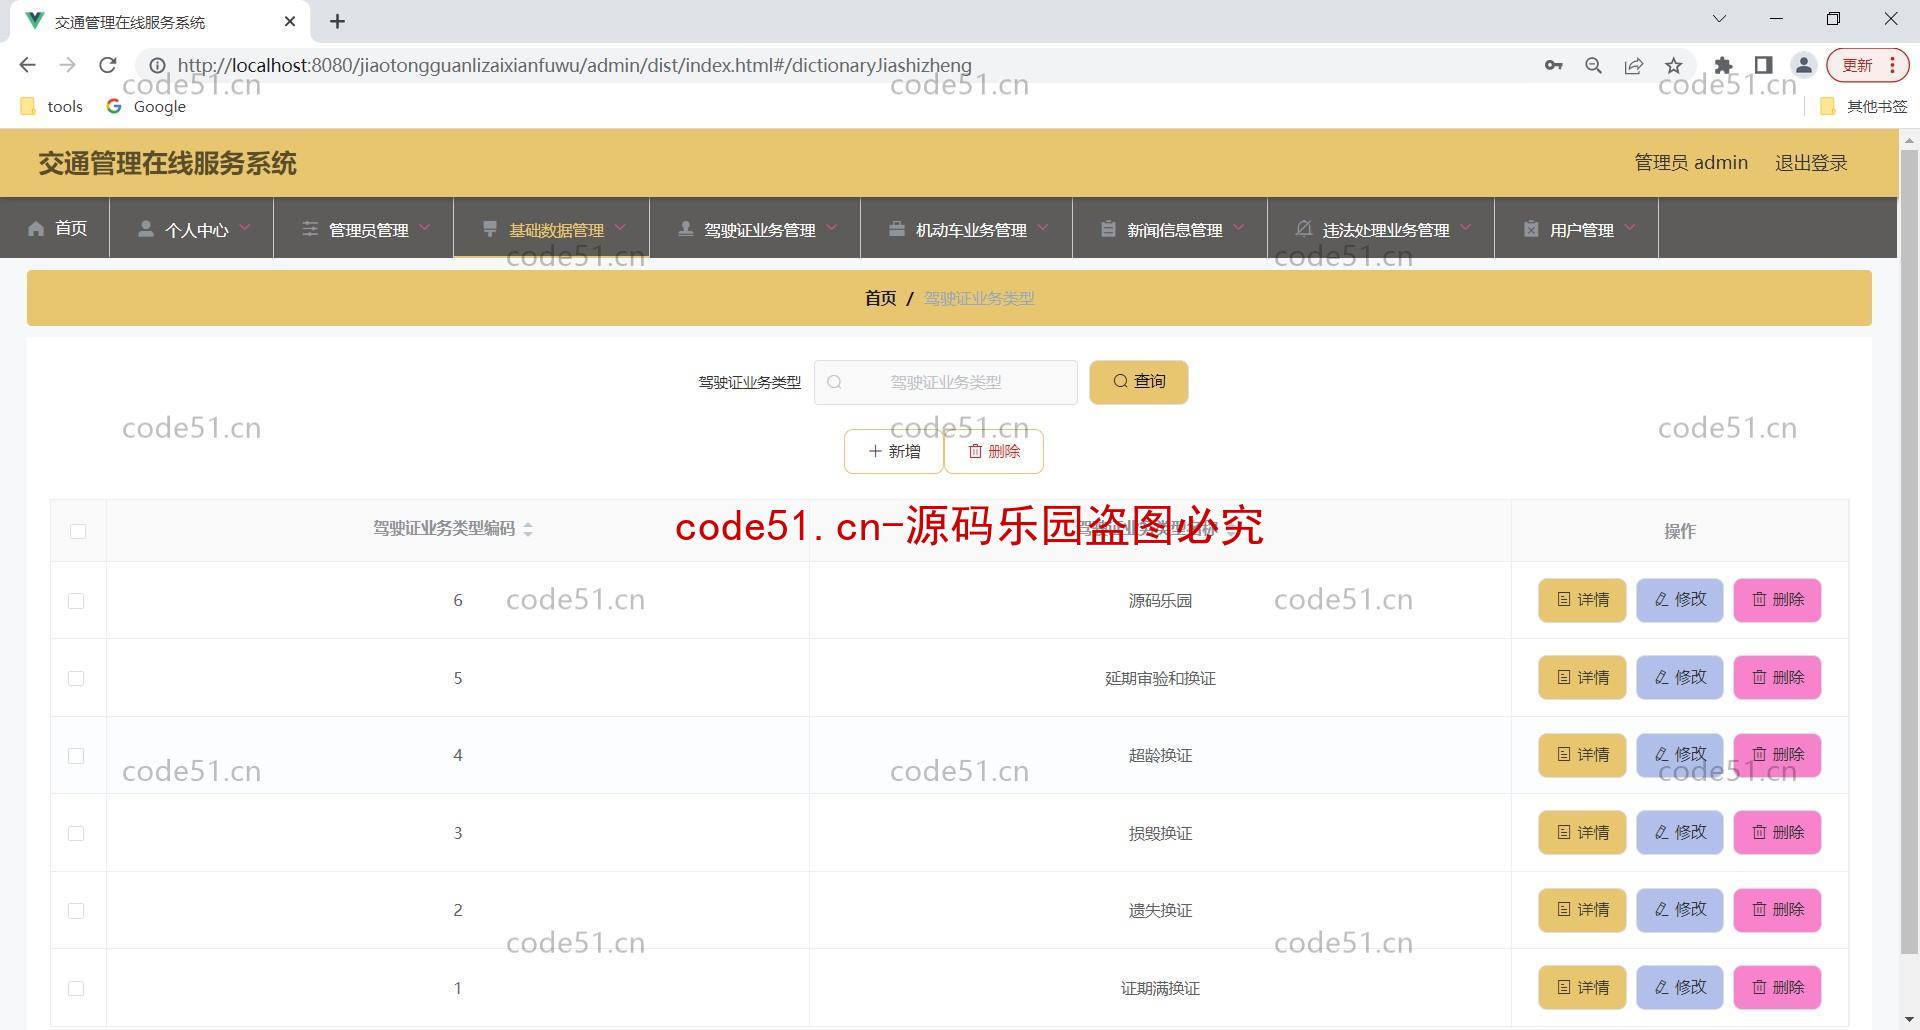Click 管理员 admin account label
Image resolution: width=1920 pixels, height=1030 pixels.
1691,163
